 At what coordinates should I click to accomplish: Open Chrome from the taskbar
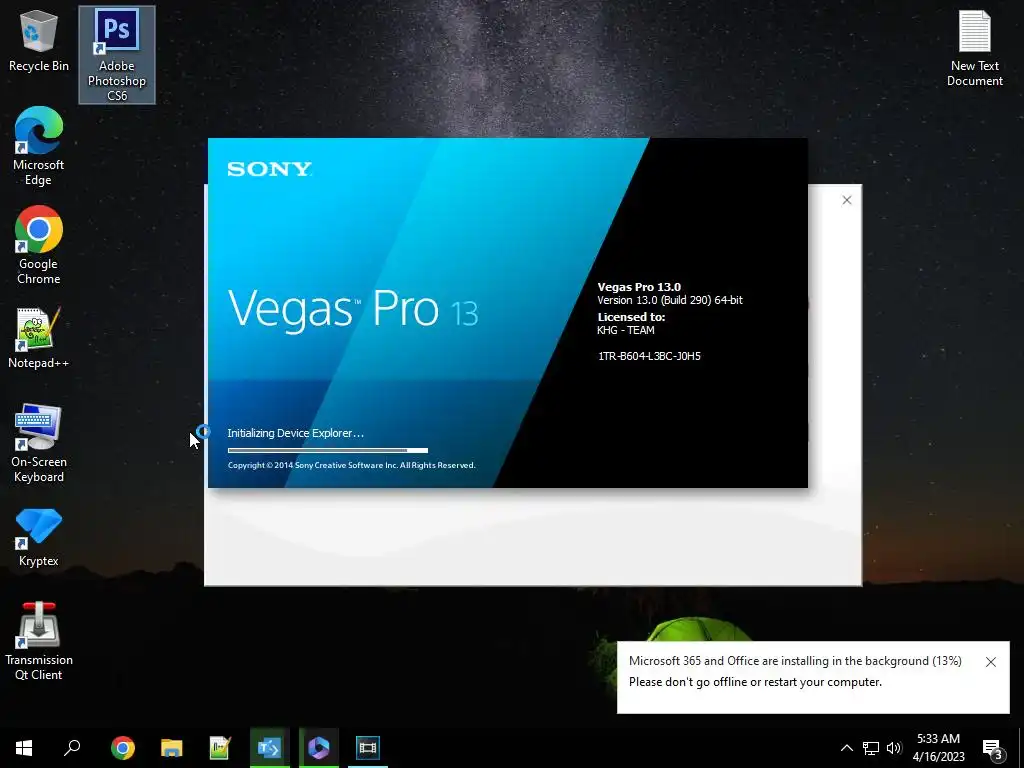(122, 748)
